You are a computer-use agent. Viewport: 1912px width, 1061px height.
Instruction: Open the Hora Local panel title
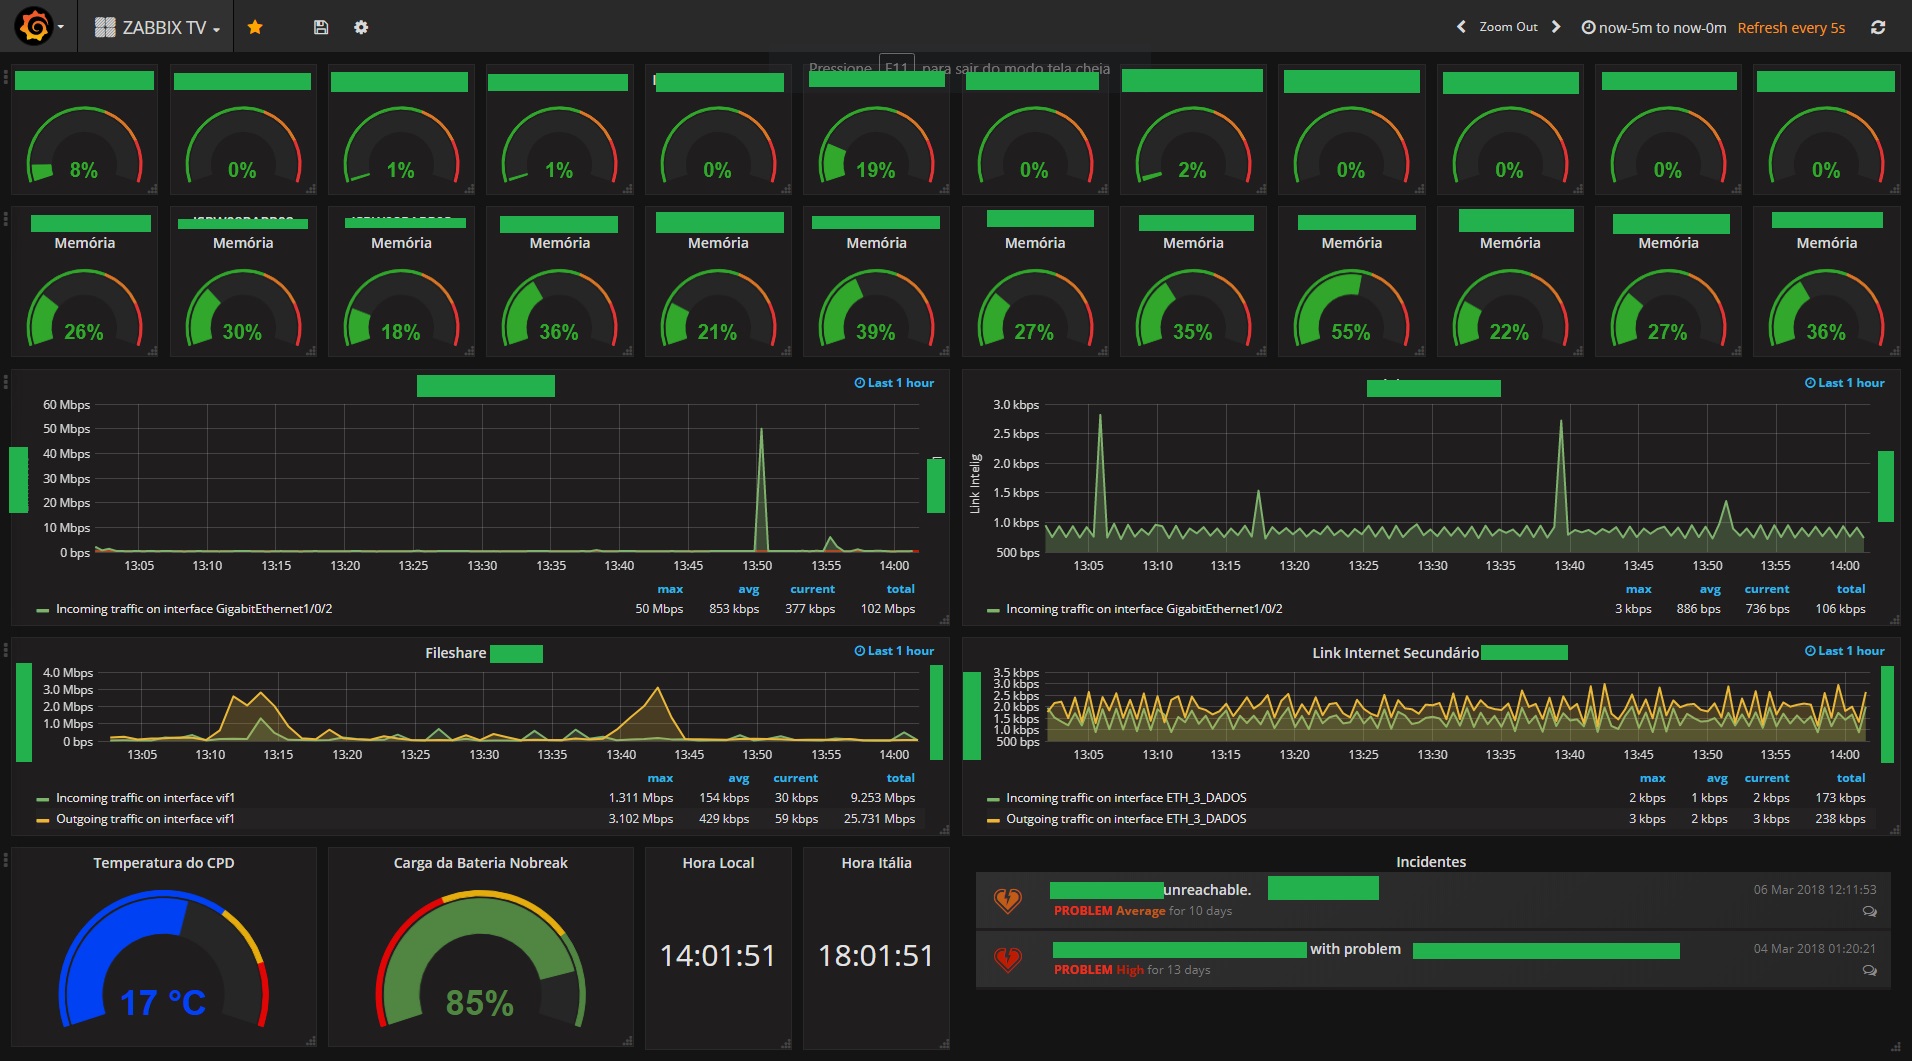[x=718, y=863]
